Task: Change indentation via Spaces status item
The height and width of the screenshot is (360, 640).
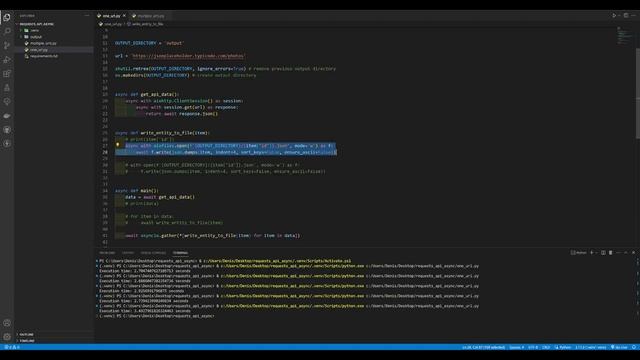Action: (516, 347)
